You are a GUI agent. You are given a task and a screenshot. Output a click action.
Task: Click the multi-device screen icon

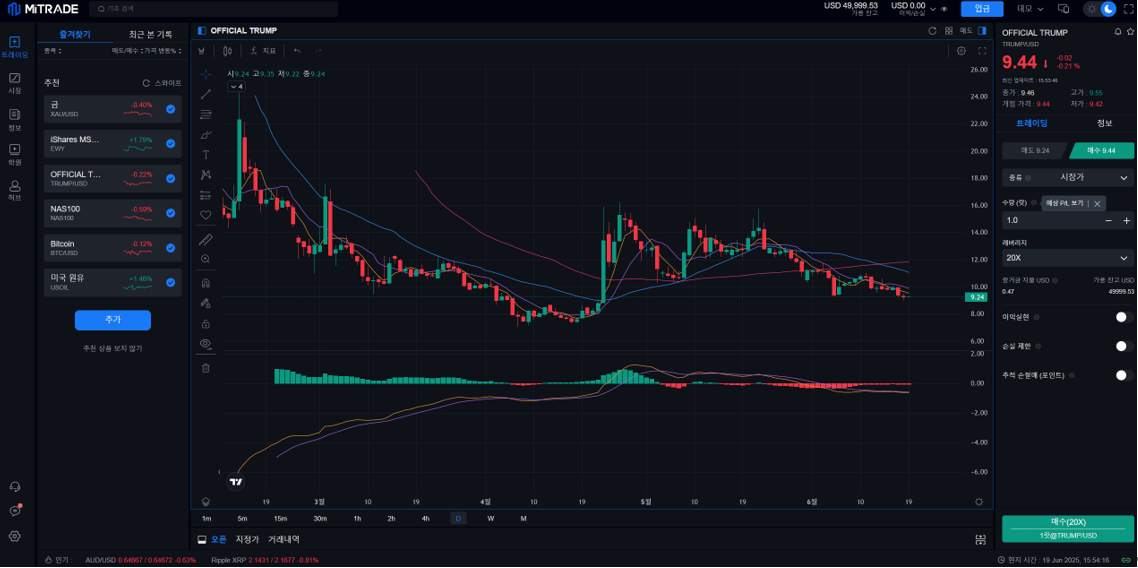point(1063,9)
